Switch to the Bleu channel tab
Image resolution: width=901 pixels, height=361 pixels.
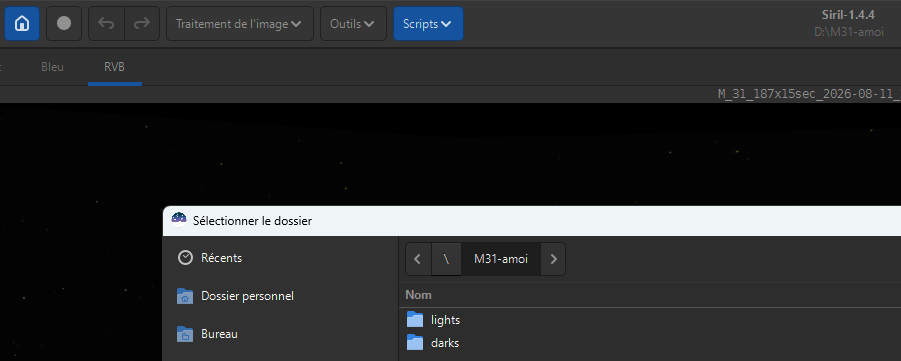point(52,67)
